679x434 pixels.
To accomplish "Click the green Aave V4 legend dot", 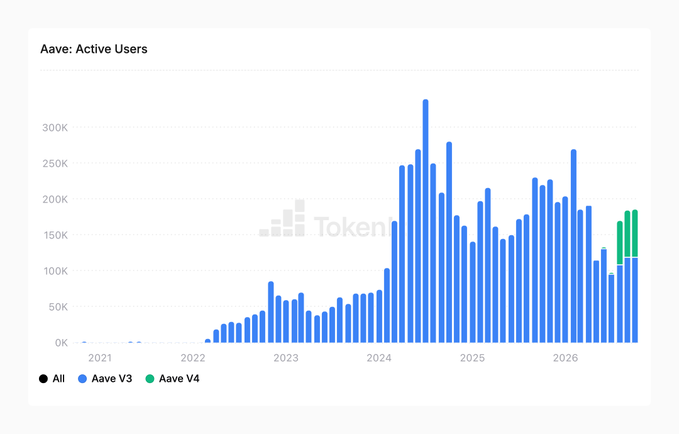I will pyautogui.click(x=150, y=379).
